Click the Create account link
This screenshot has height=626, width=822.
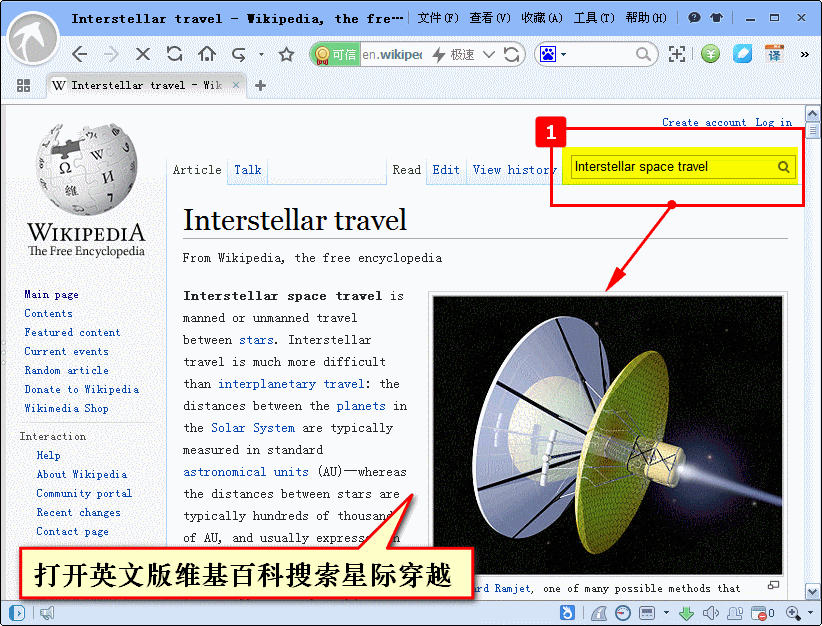click(704, 122)
